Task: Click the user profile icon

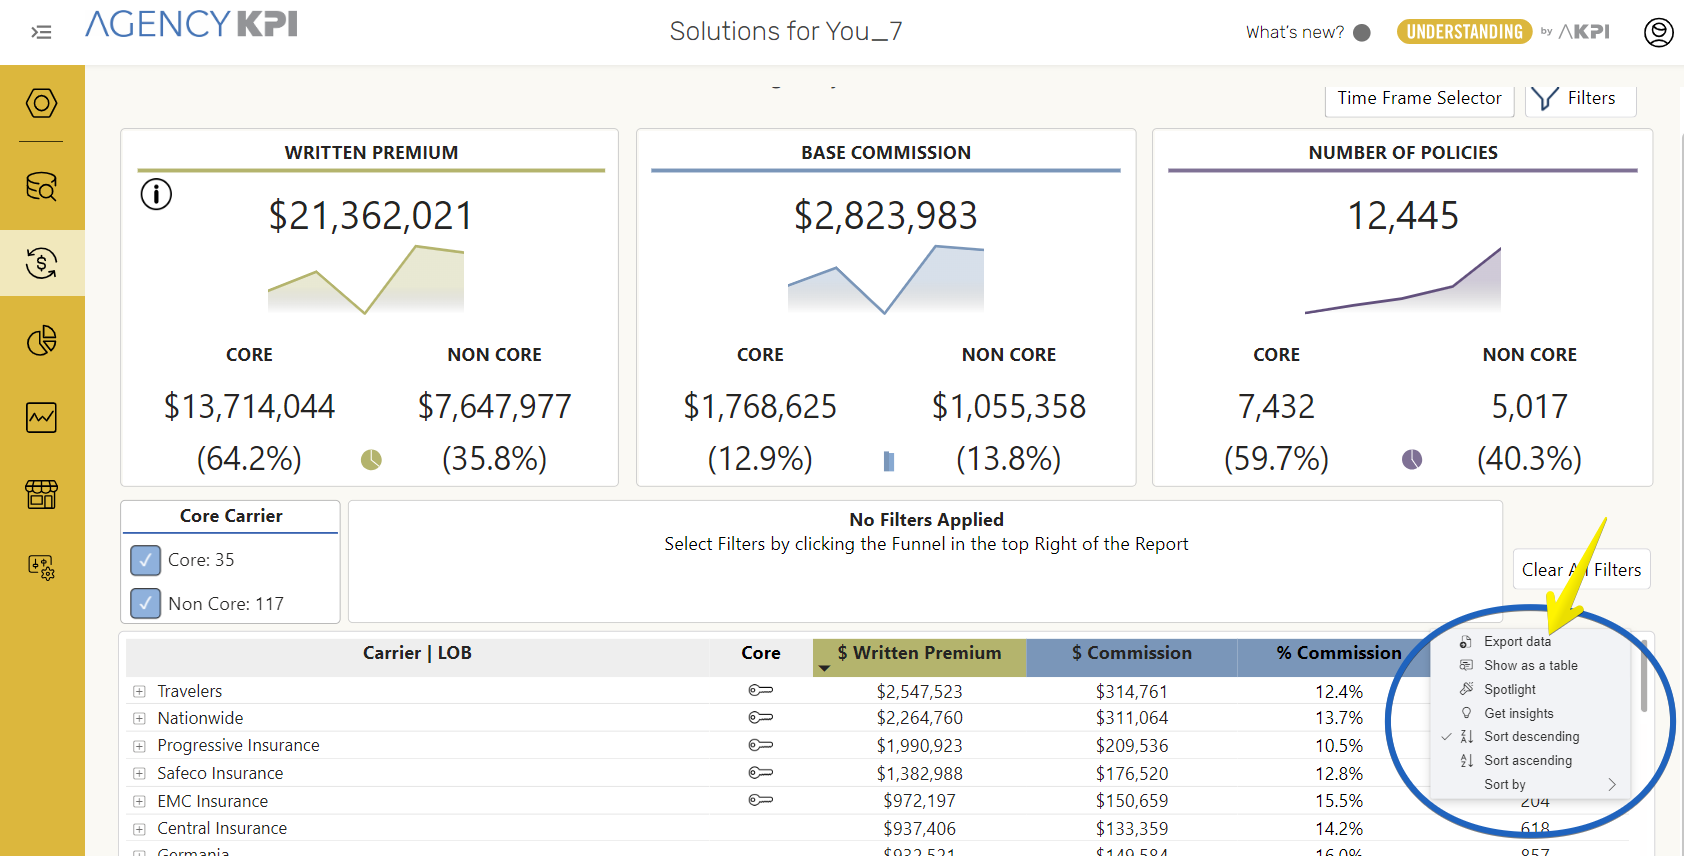Action: pos(1658,32)
